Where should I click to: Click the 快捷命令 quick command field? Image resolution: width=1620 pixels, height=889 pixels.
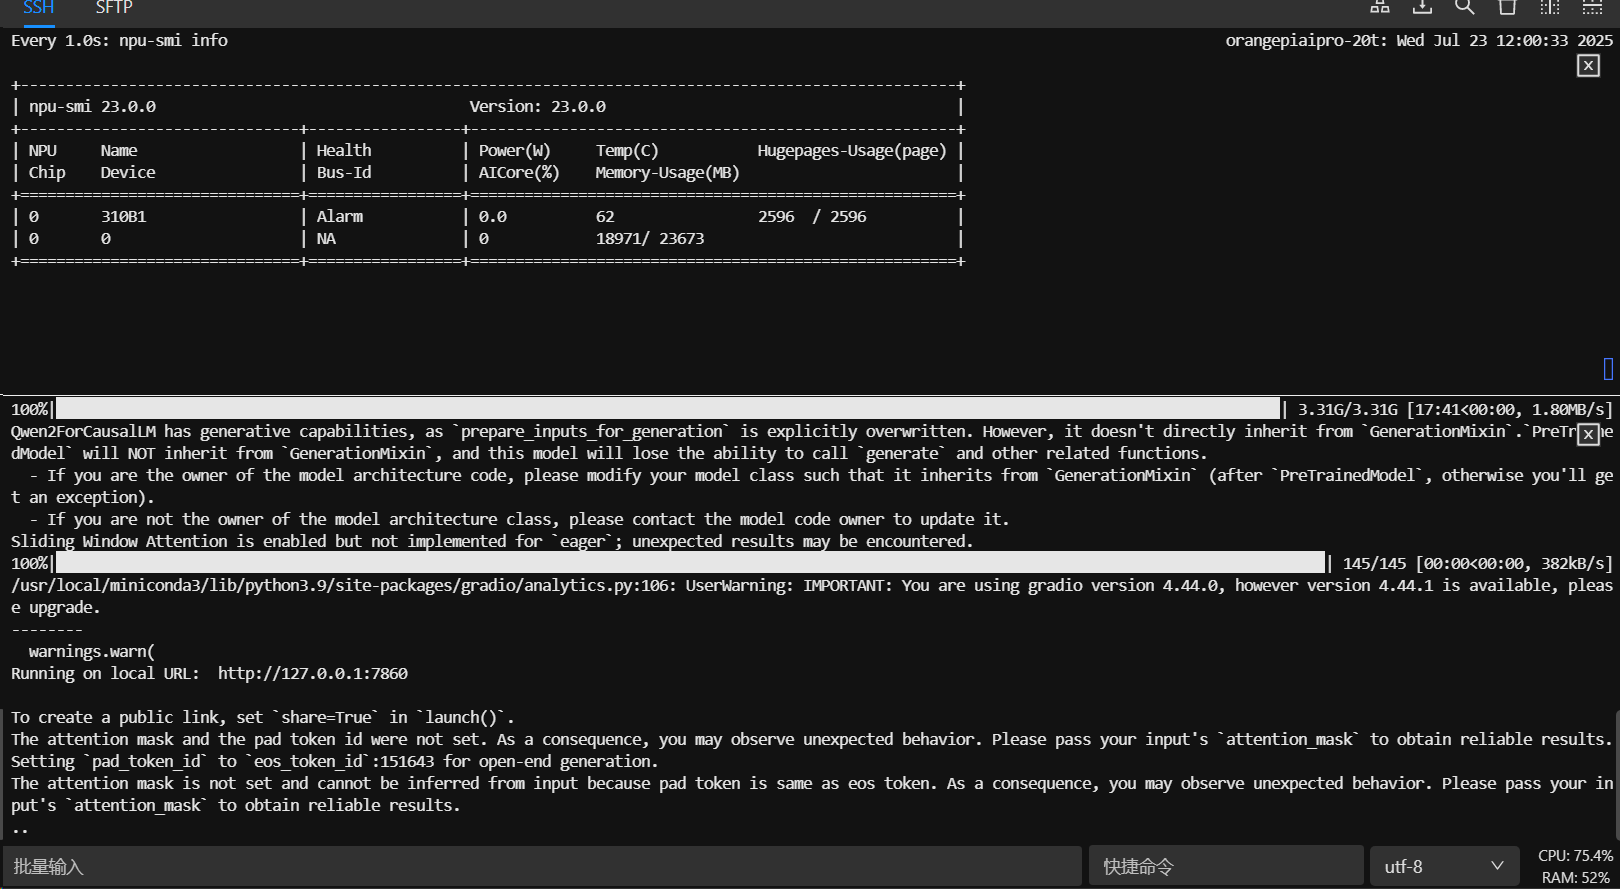[1226, 866]
